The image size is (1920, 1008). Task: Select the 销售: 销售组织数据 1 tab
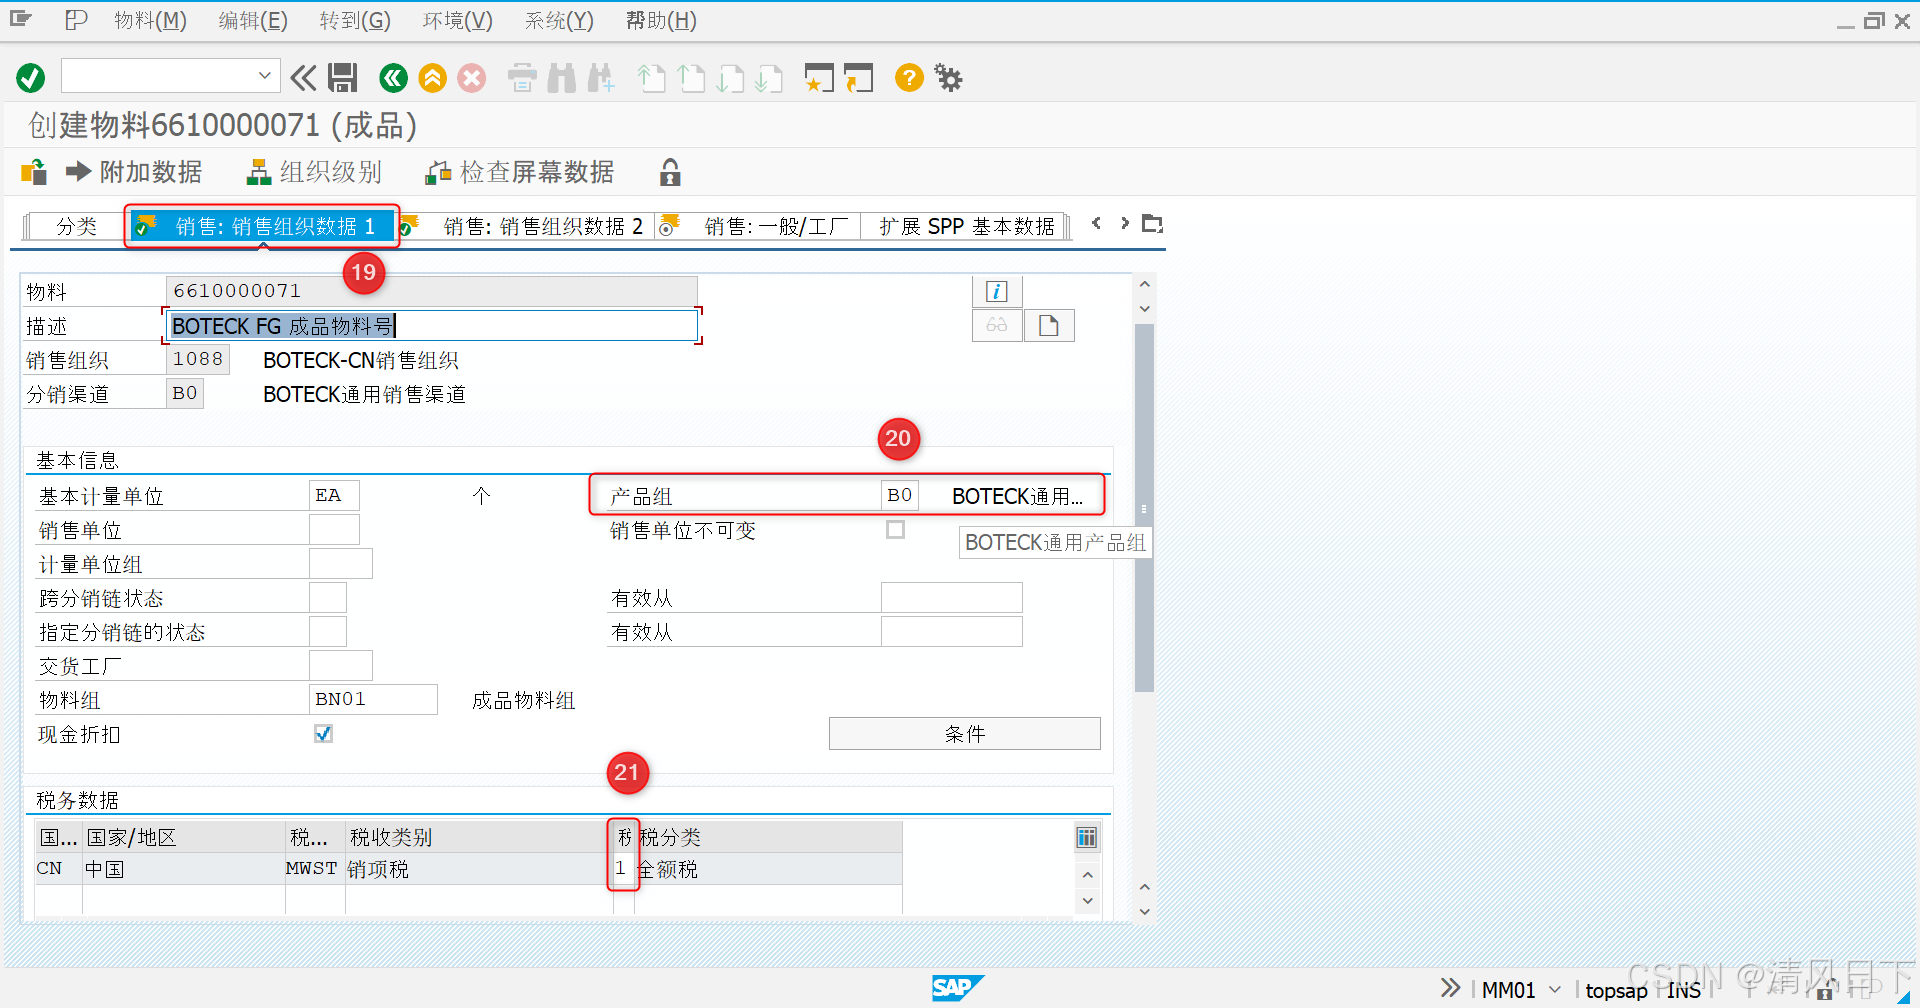click(x=262, y=226)
